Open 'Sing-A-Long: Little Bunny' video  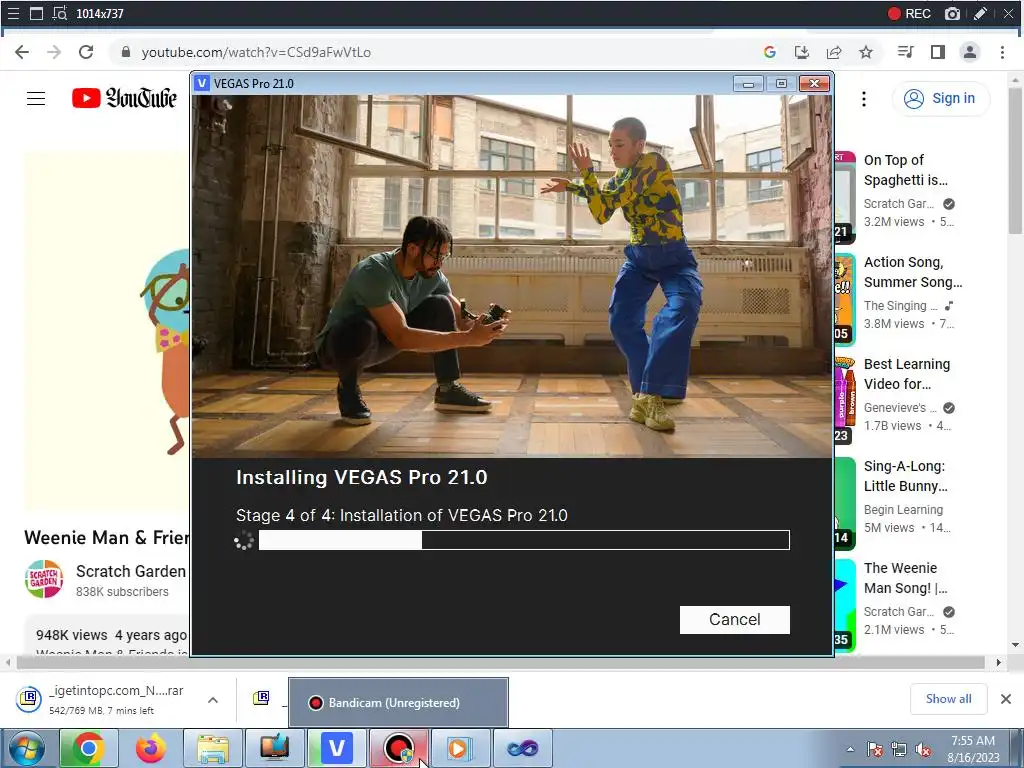click(x=905, y=476)
